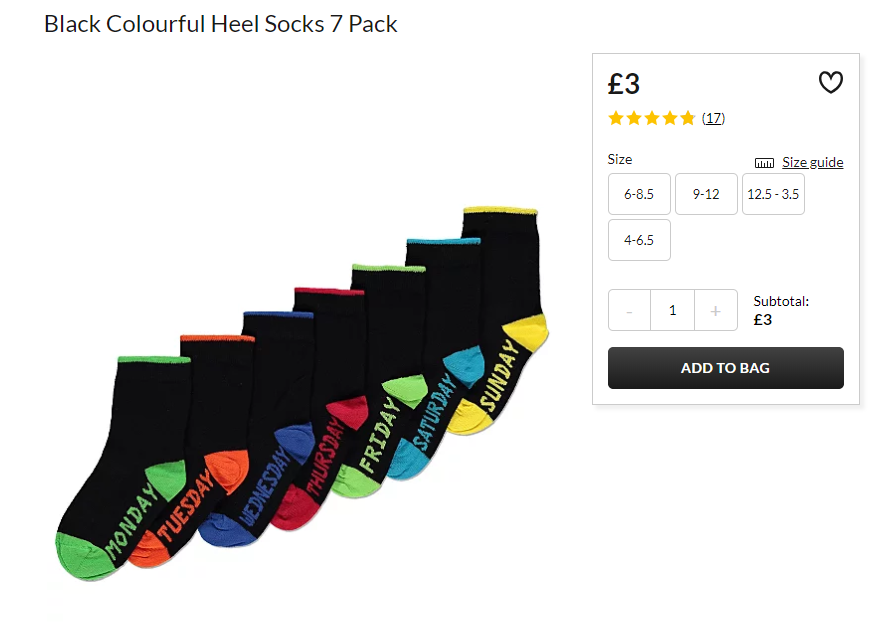This screenshot has width=888, height=626.
Task: Click the product title Black Colourful Heel Socks
Action: pos(221,24)
